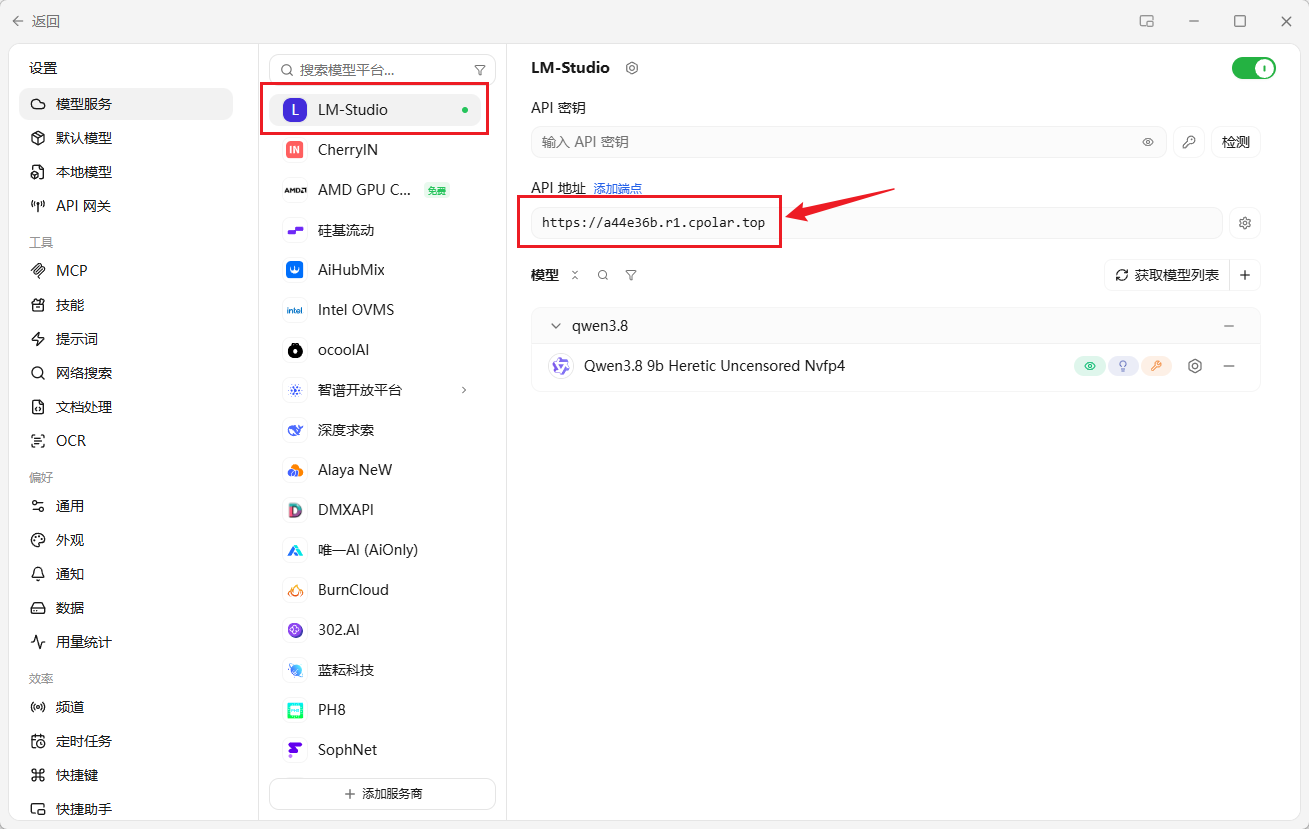The height and width of the screenshot is (829, 1309).
Task: Go to 文档处理 settings
Action: (126, 407)
